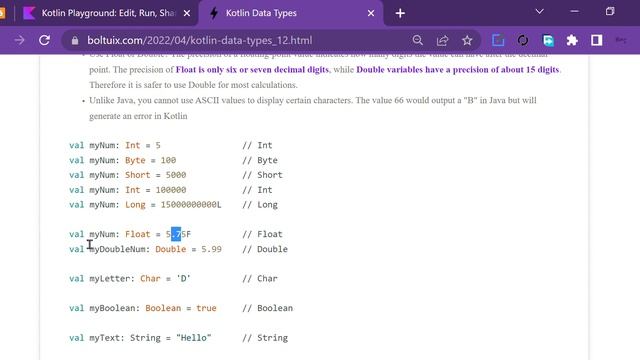Click the highlighted 5.75F float value
The image size is (640, 360).
pos(178,234)
